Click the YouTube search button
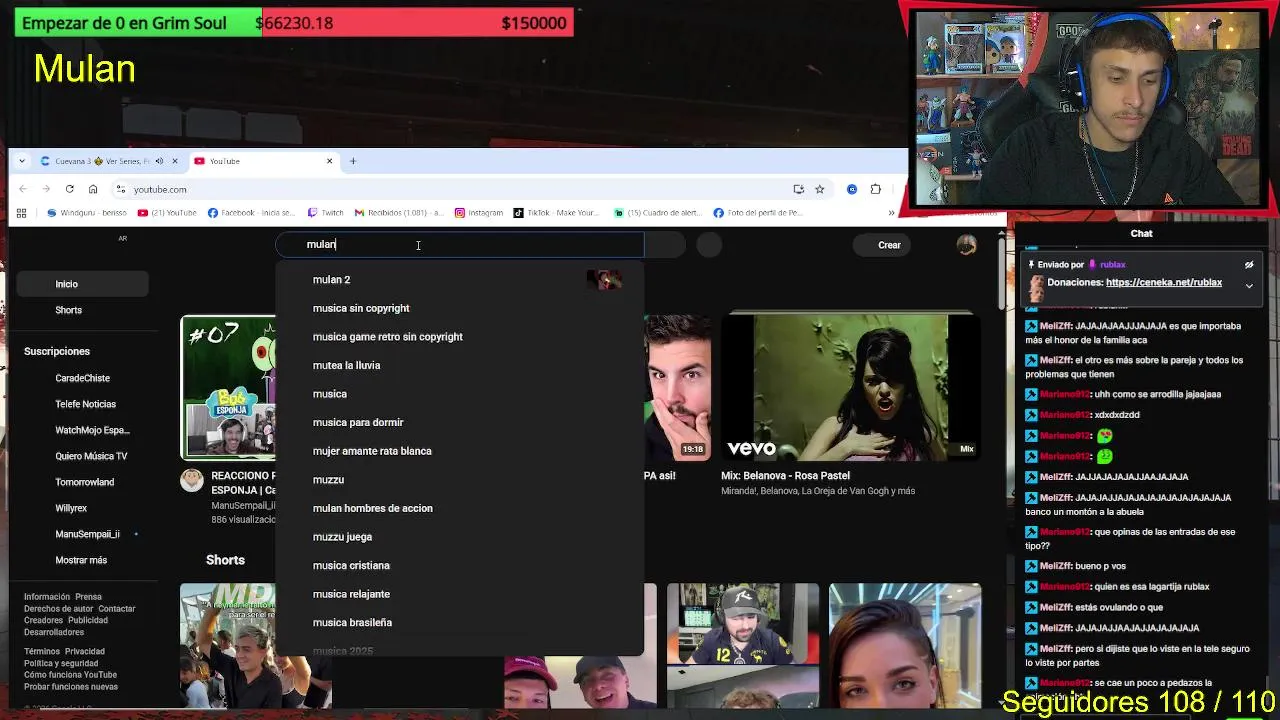The width and height of the screenshot is (1280, 720). pyautogui.click(x=665, y=245)
